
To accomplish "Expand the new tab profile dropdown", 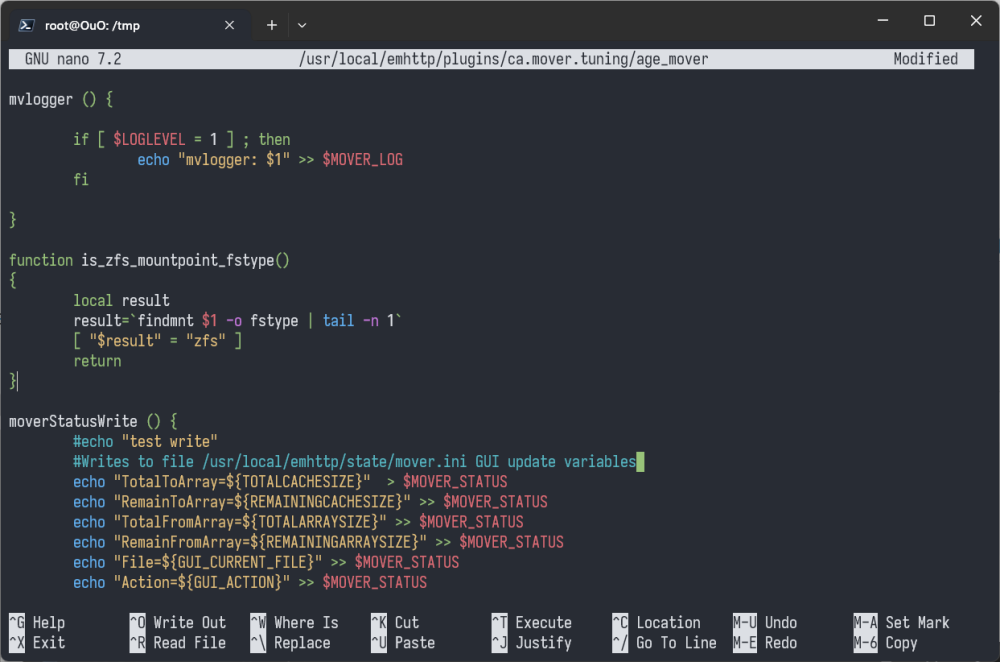I will [302, 26].
